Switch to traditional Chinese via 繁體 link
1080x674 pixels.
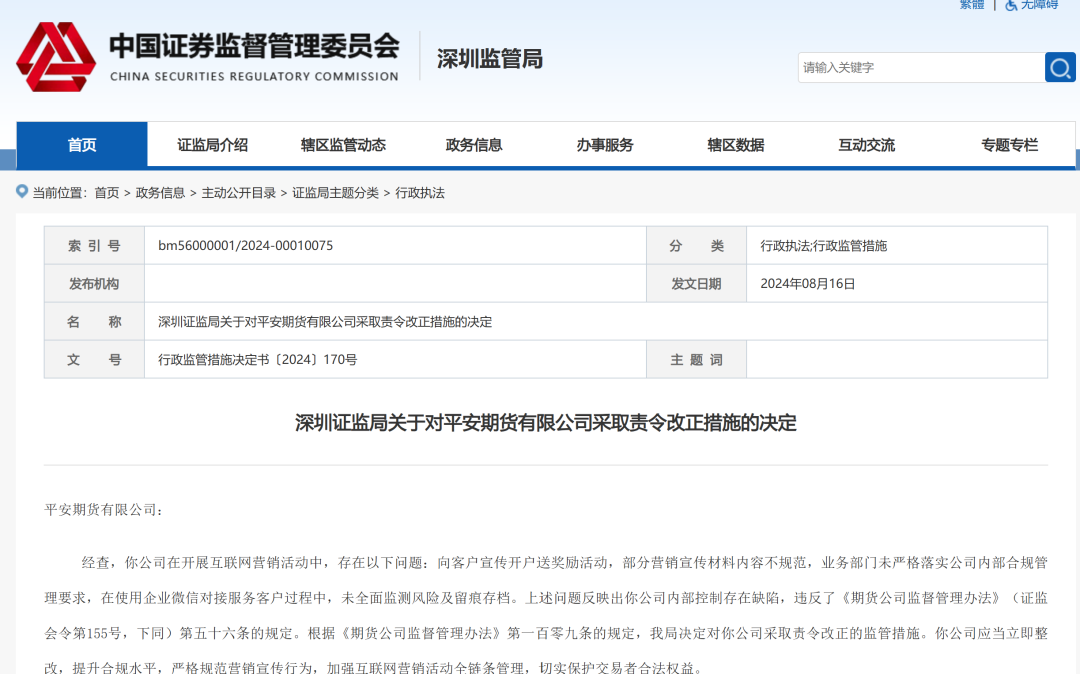point(972,5)
